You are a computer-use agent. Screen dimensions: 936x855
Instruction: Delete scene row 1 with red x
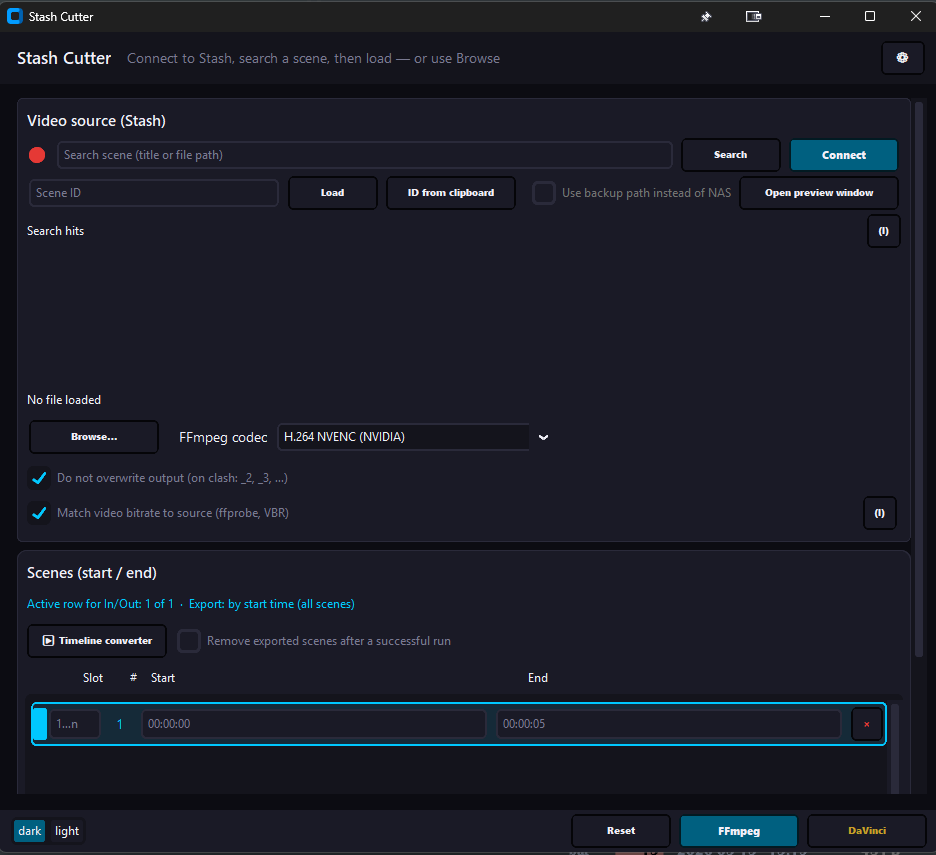[x=866, y=724]
